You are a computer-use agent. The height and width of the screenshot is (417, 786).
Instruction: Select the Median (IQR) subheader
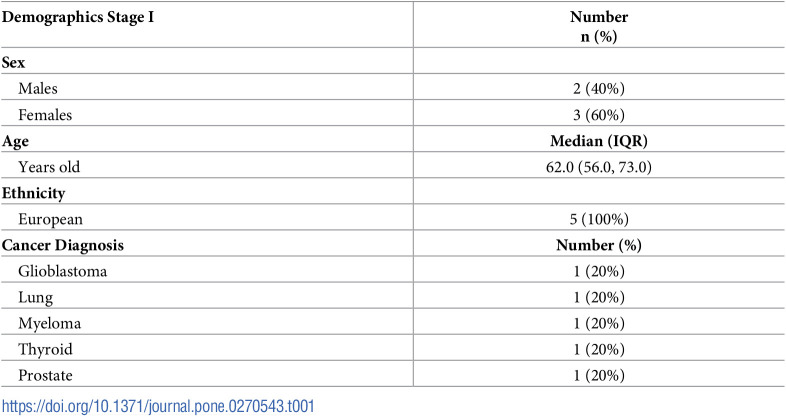pos(599,141)
